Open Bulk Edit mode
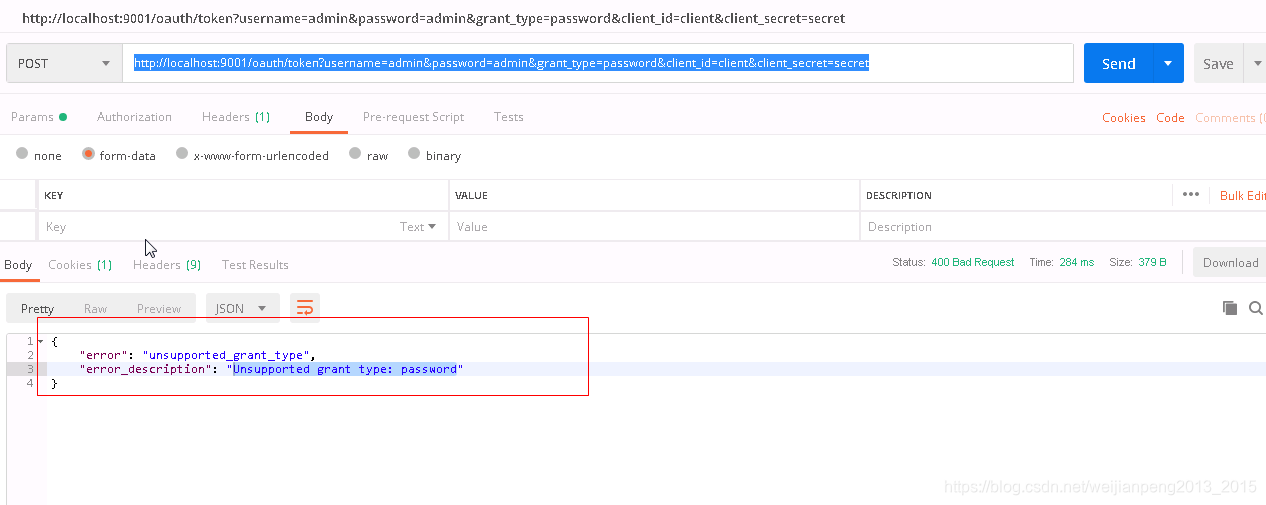 tap(1243, 196)
